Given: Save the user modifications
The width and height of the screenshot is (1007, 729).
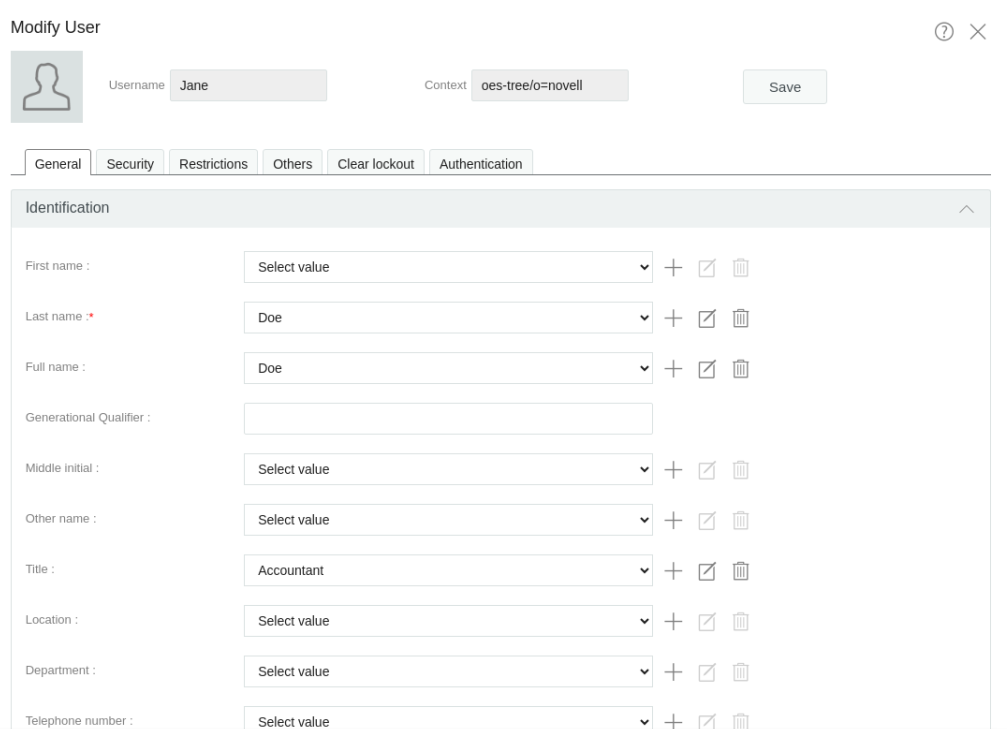Looking at the screenshot, I should 784,87.
